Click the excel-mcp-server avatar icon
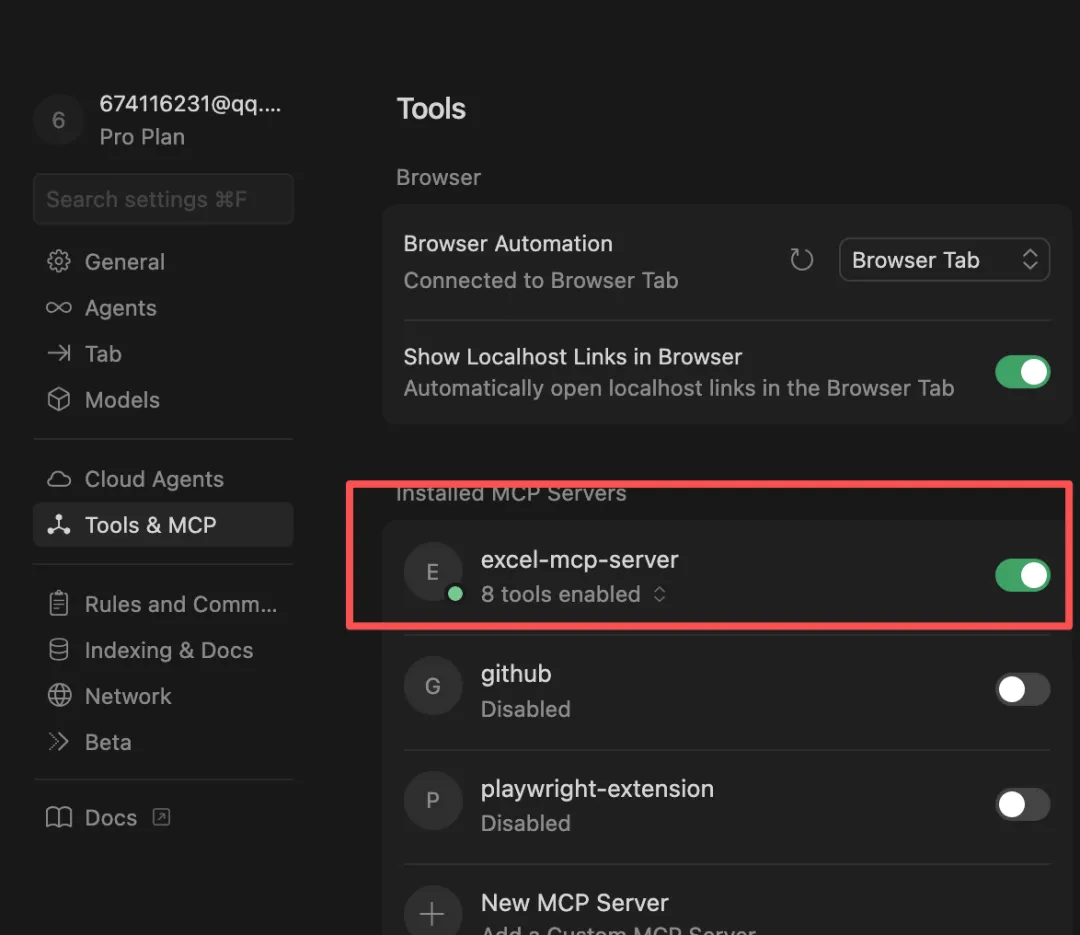 432,572
